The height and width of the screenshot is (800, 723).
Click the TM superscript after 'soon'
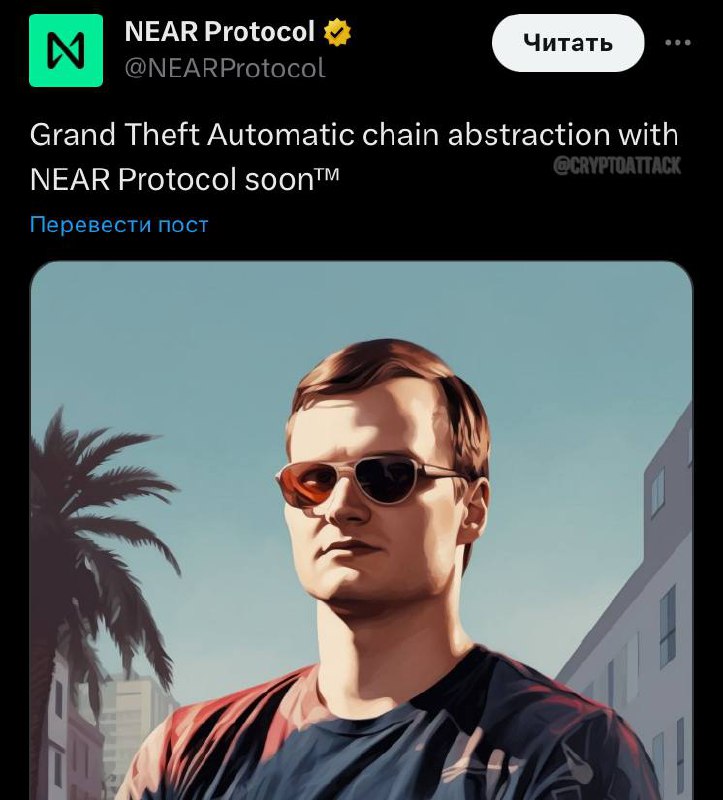(327, 175)
